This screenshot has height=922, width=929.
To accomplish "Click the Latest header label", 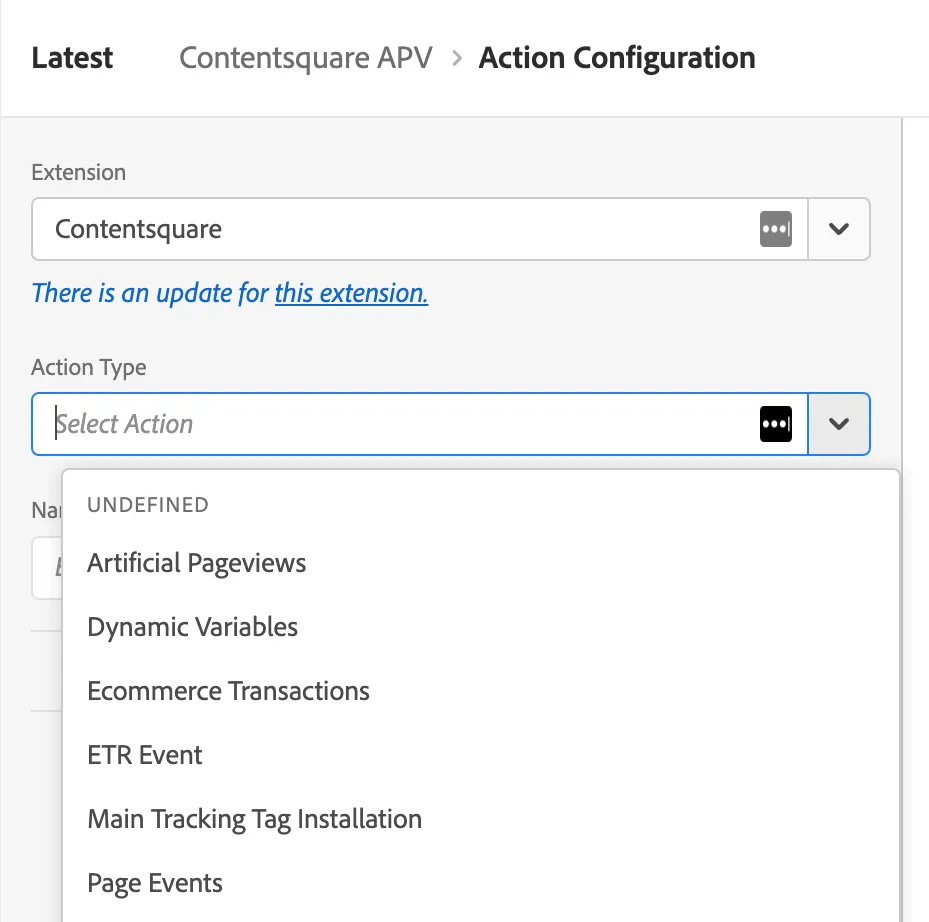I will (x=72, y=58).
